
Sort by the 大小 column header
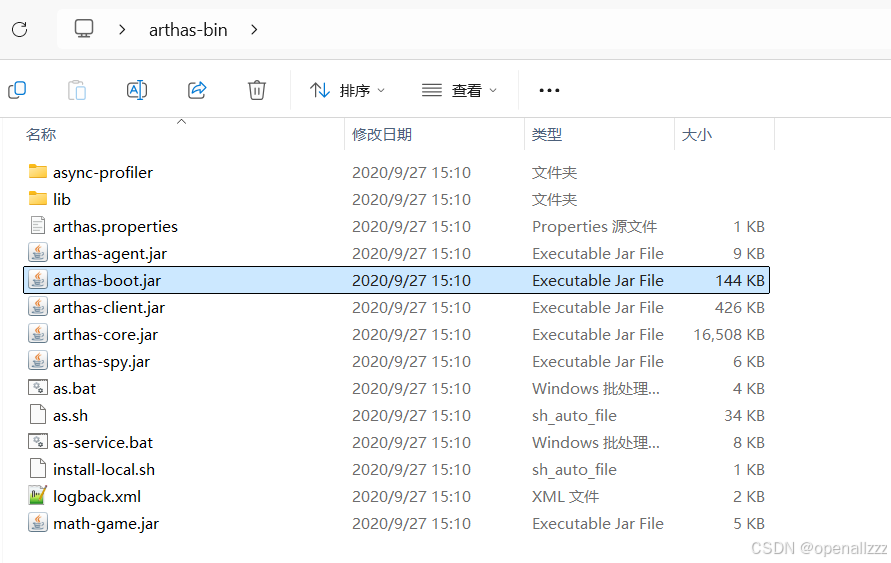(x=697, y=135)
